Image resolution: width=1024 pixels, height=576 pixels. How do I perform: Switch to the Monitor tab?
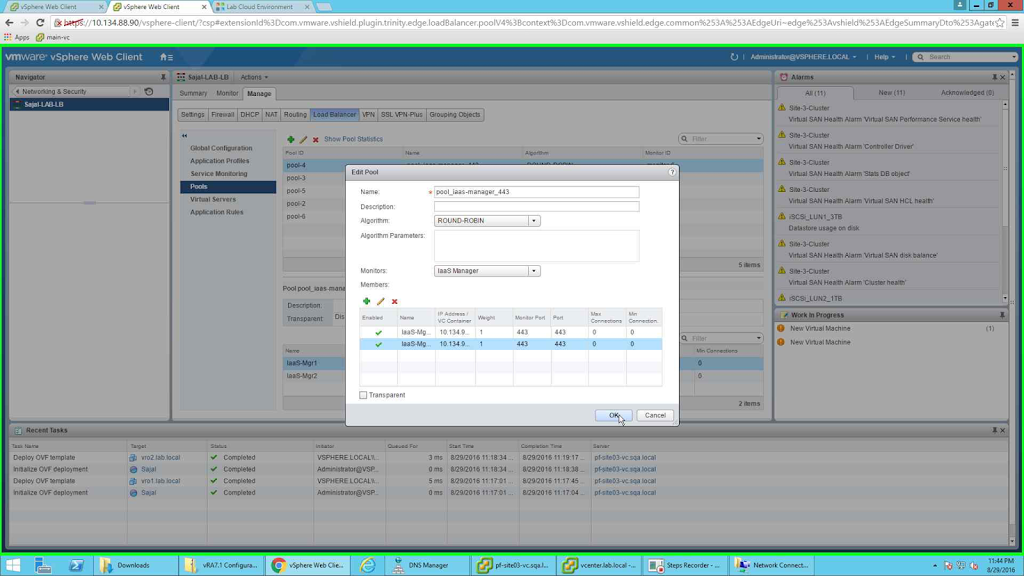(227, 93)
